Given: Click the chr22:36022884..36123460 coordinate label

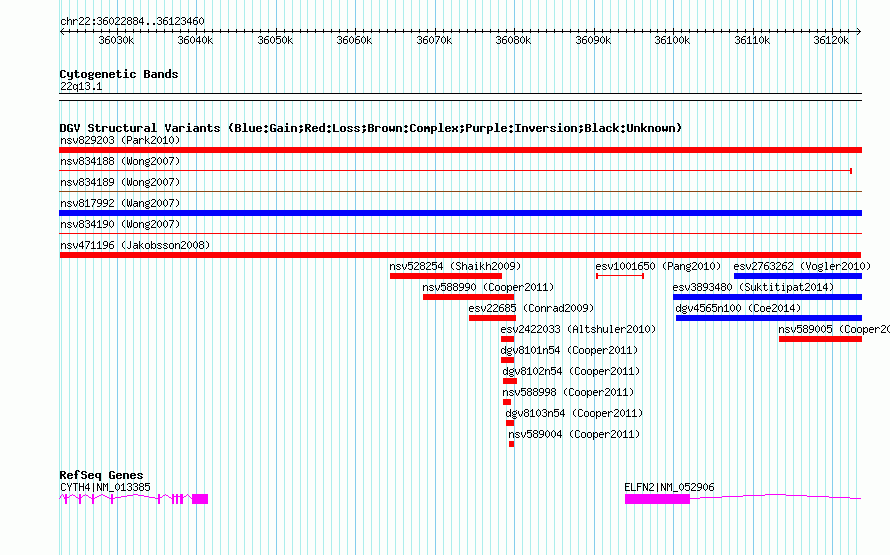Looking at the screenshot, I should click(132, 21).
